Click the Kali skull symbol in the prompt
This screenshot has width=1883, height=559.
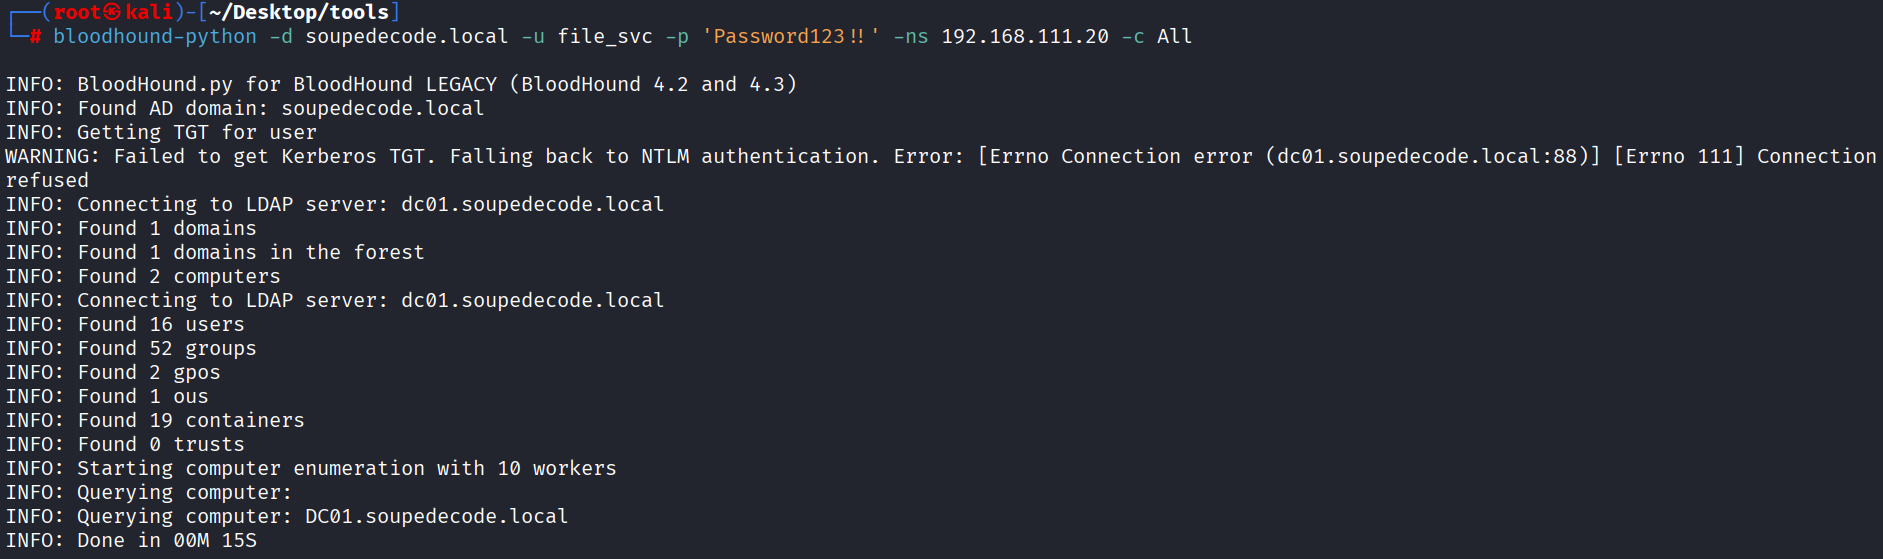tap(112, 12)
